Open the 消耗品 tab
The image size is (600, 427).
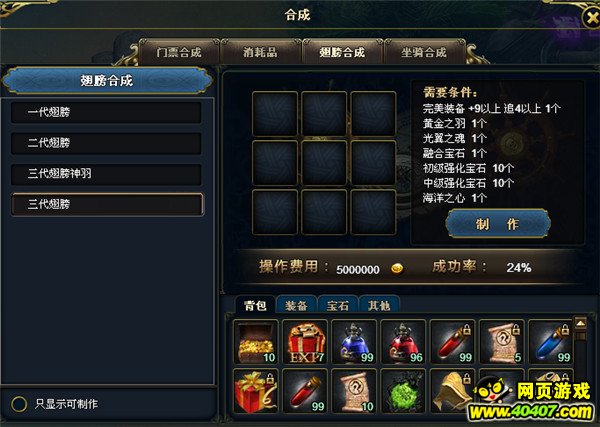pyautogui.click(x=260, y=52)
